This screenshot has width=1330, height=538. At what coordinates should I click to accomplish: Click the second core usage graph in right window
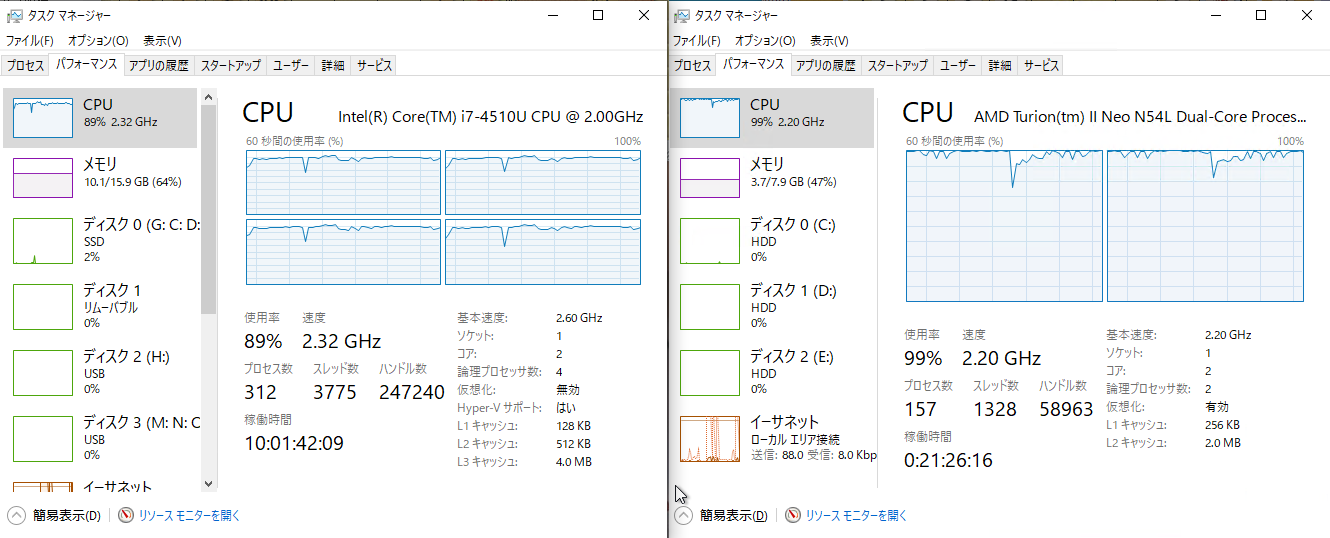pos(1206,226)
